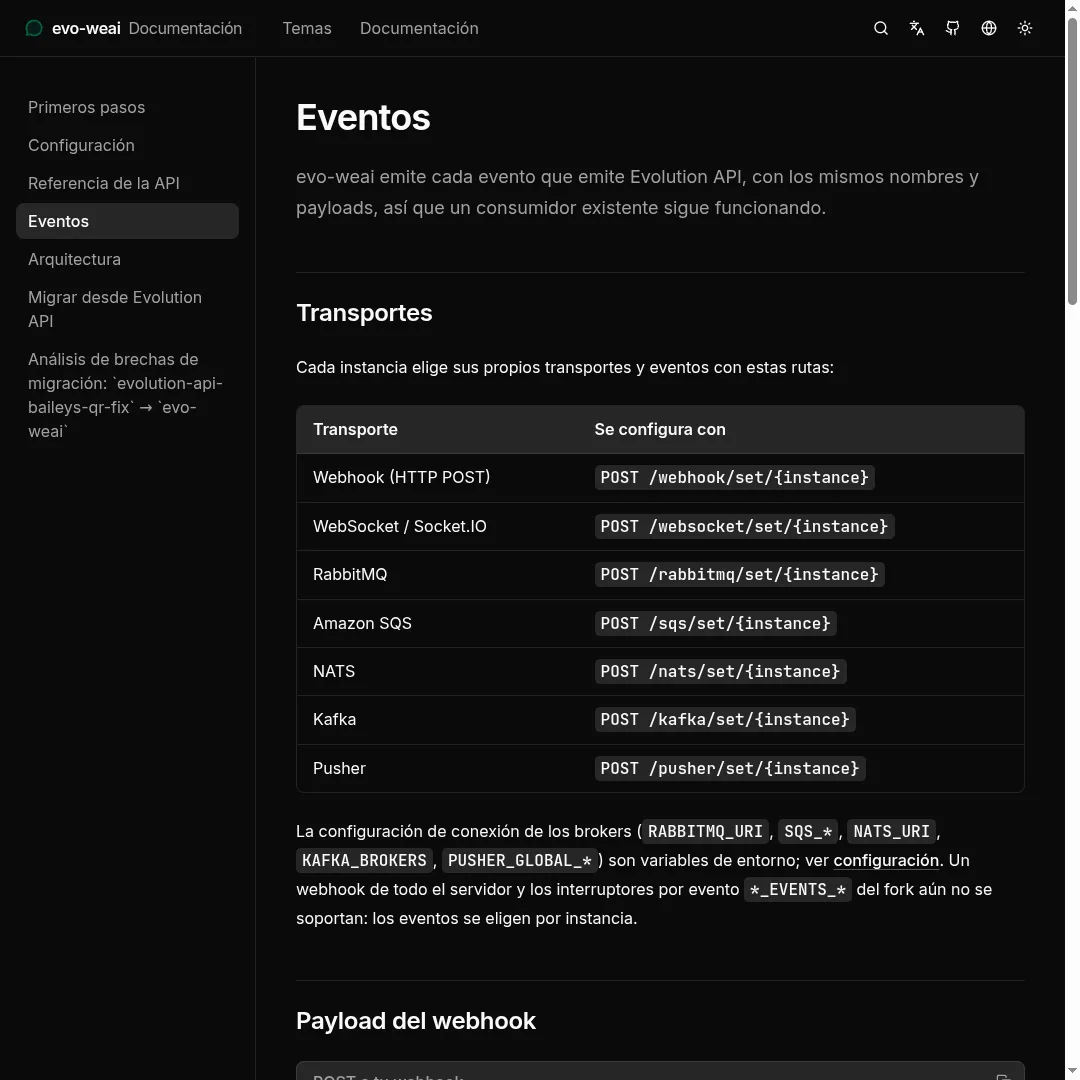Open the translate language icon
1080x1080 pixels.
coord(917,28)
